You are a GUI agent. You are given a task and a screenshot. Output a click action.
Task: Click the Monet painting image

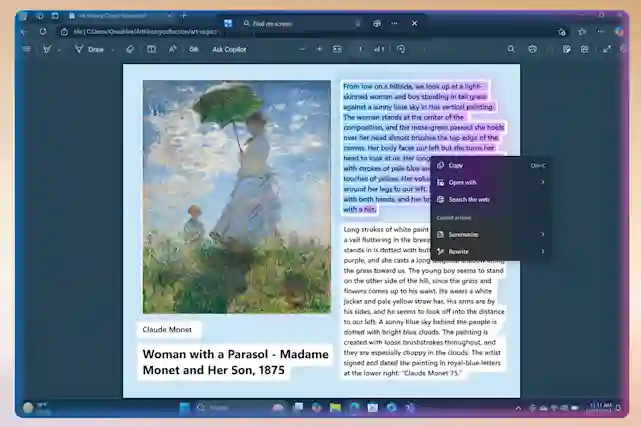click(x=237, y=197)
